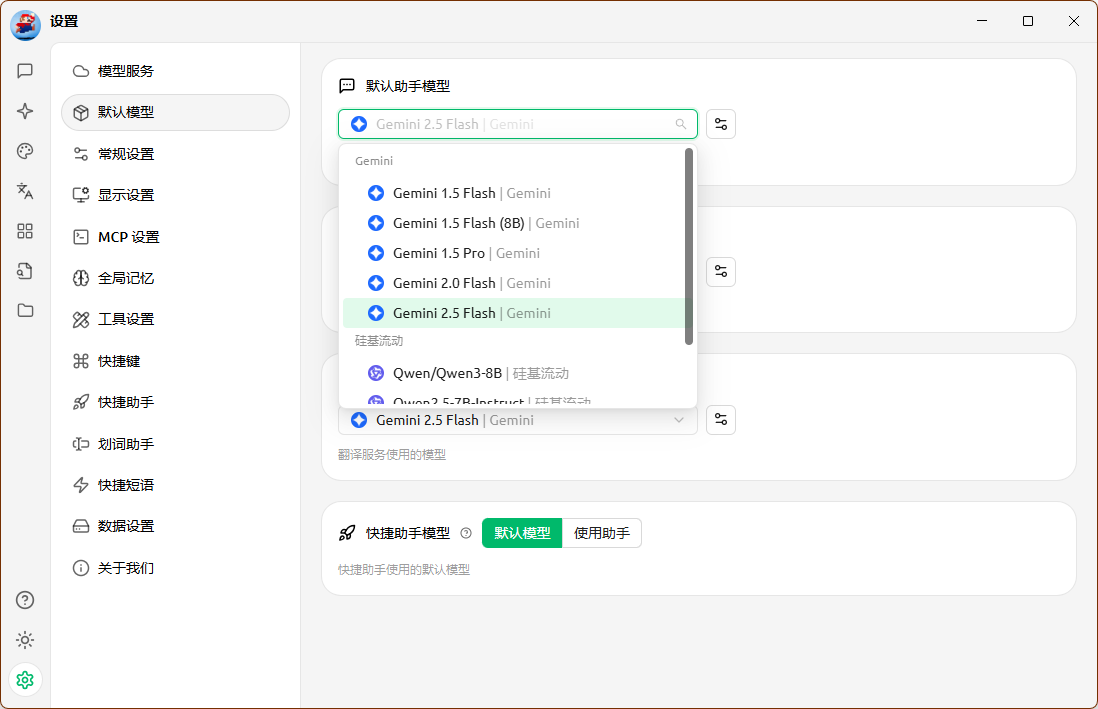Open 快捷助手 settings
This screenshot has width=1098, height=709.
175,402
